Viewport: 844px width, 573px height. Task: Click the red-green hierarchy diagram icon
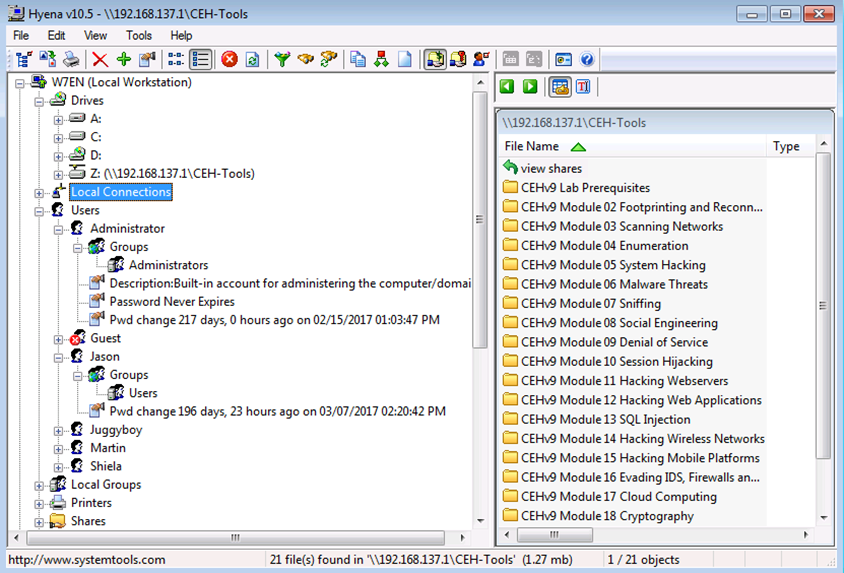[x=381, y=59]
